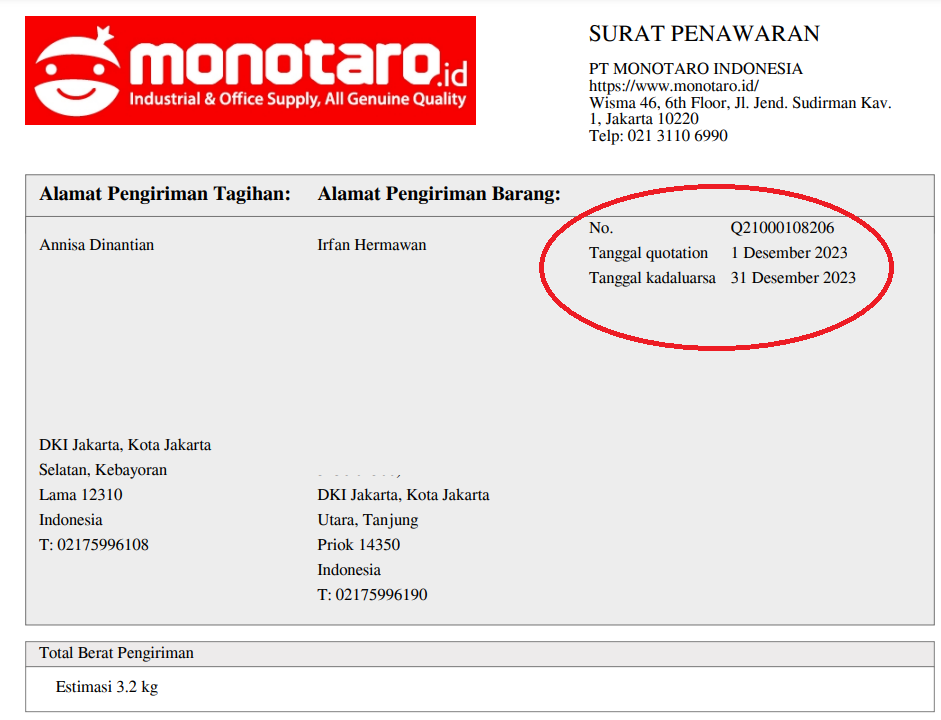Click the company phone Telp: 021 3110 6990
The width and height of the screenshot is (941, 720).
[x=658, y=135]
